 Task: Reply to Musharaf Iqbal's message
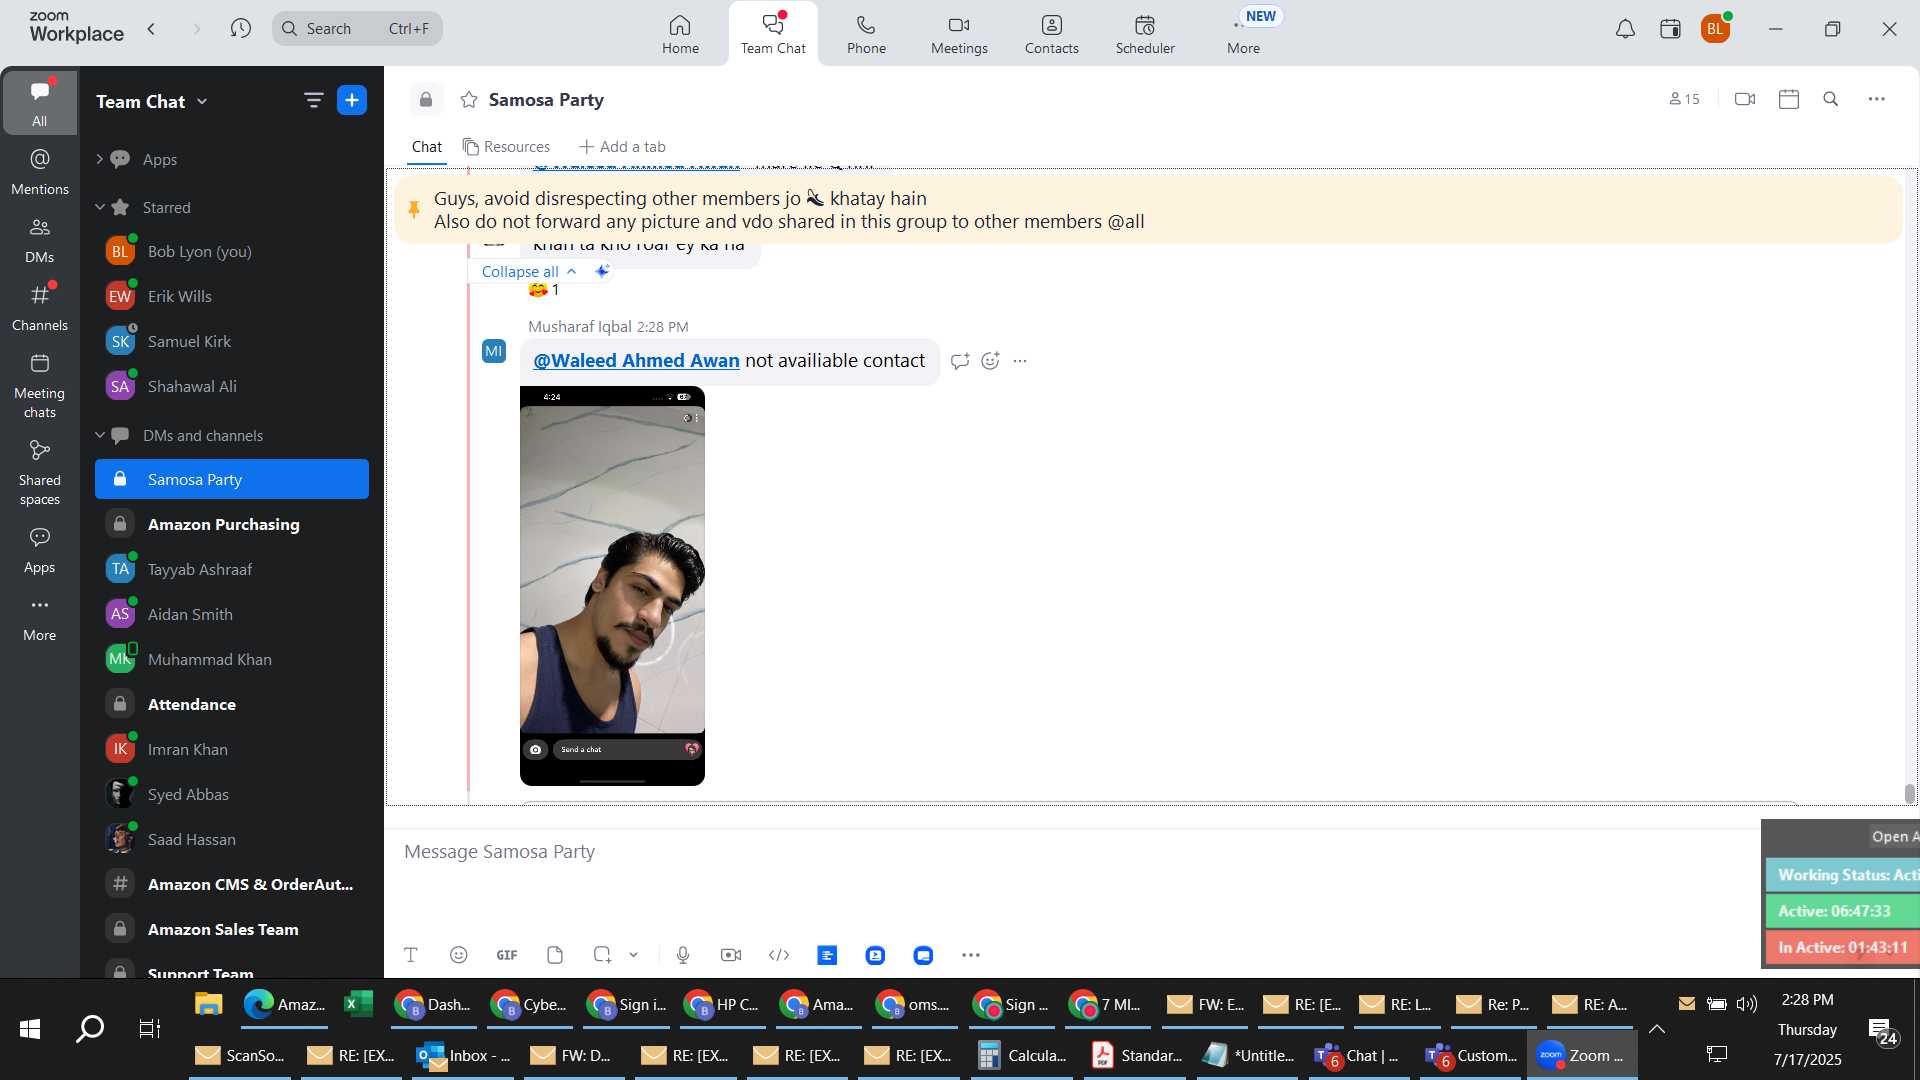click(x=960, y=361)
